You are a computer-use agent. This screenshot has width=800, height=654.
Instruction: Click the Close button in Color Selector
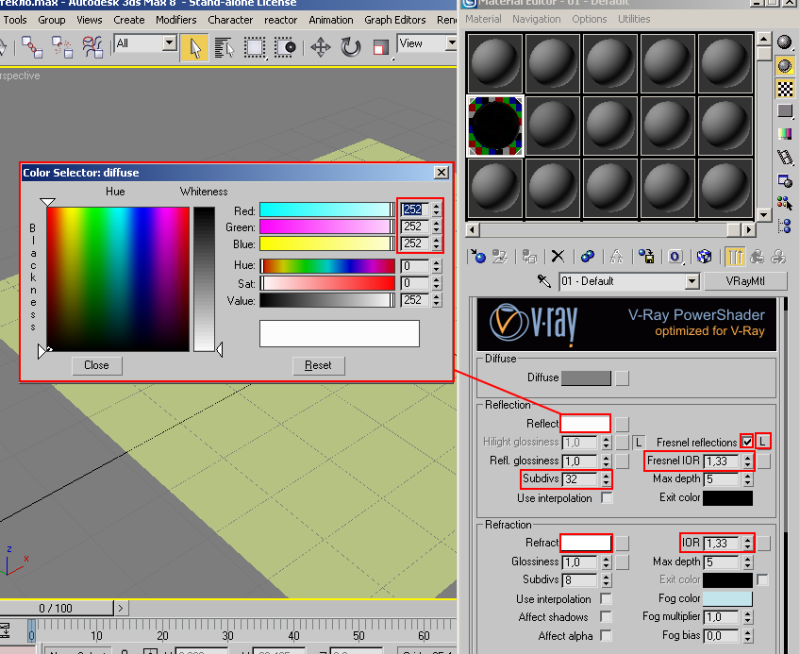click(96, 365)
